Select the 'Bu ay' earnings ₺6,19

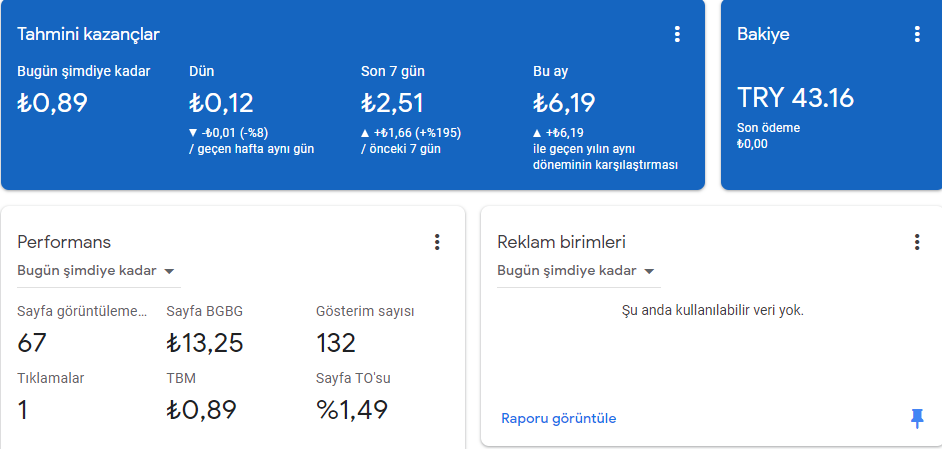pyautogui.click(x=564, y=103)
